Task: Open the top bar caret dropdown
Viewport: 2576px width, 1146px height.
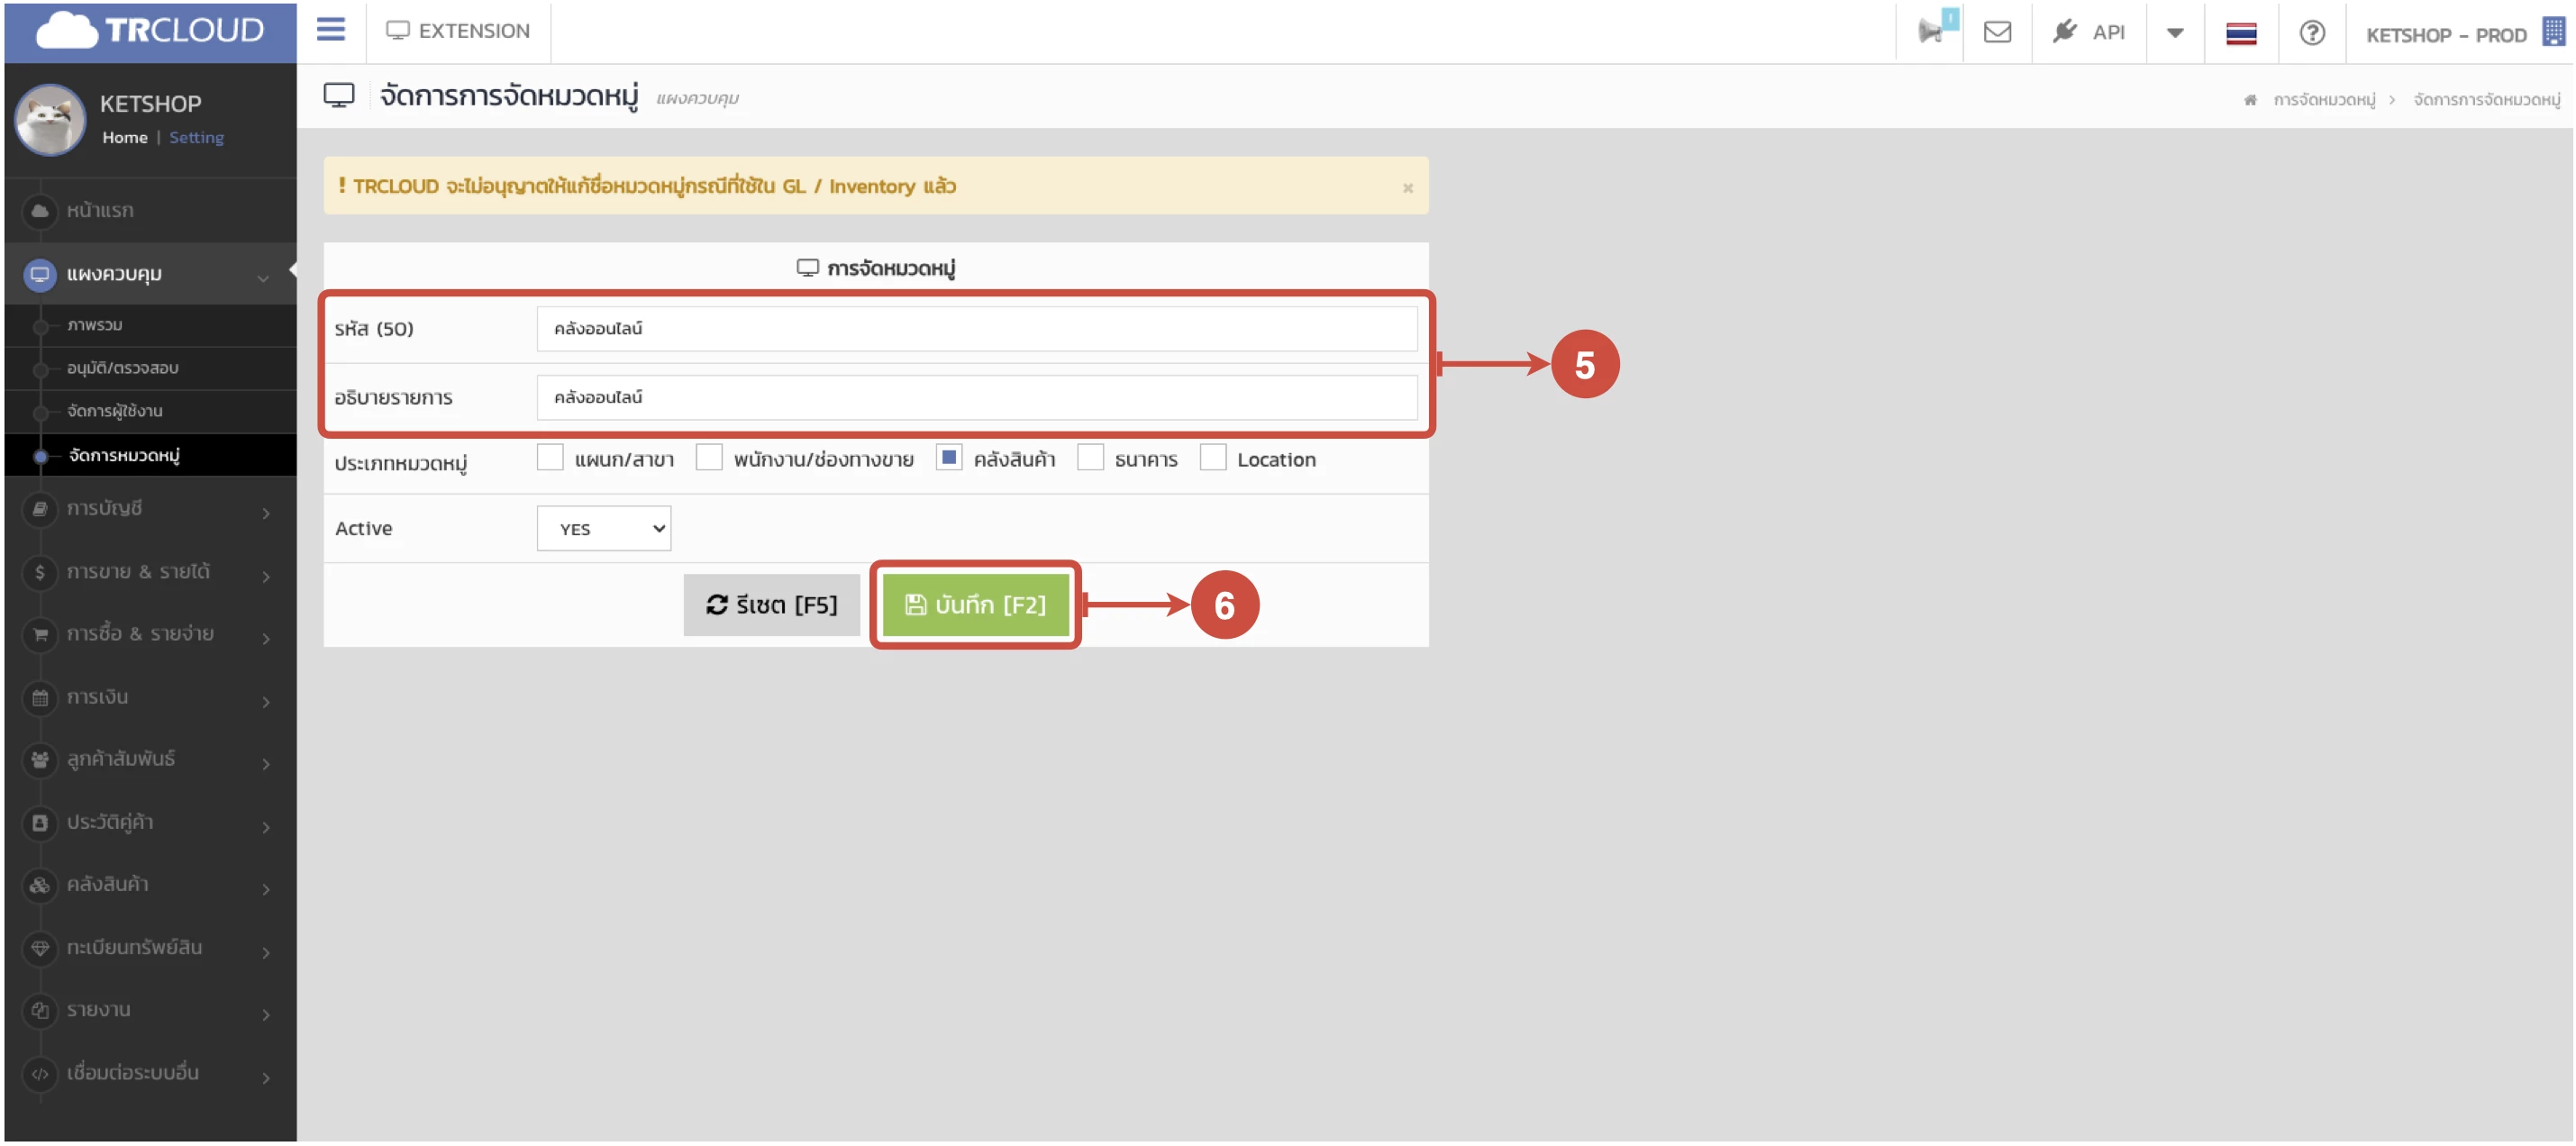Action: 2174,32
